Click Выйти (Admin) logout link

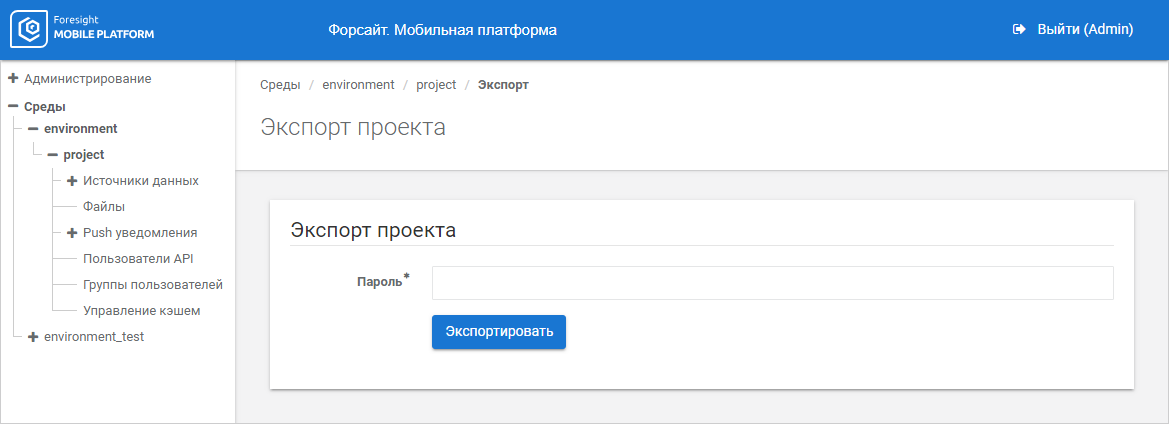pyautogui.click(x=1084, y=30)
